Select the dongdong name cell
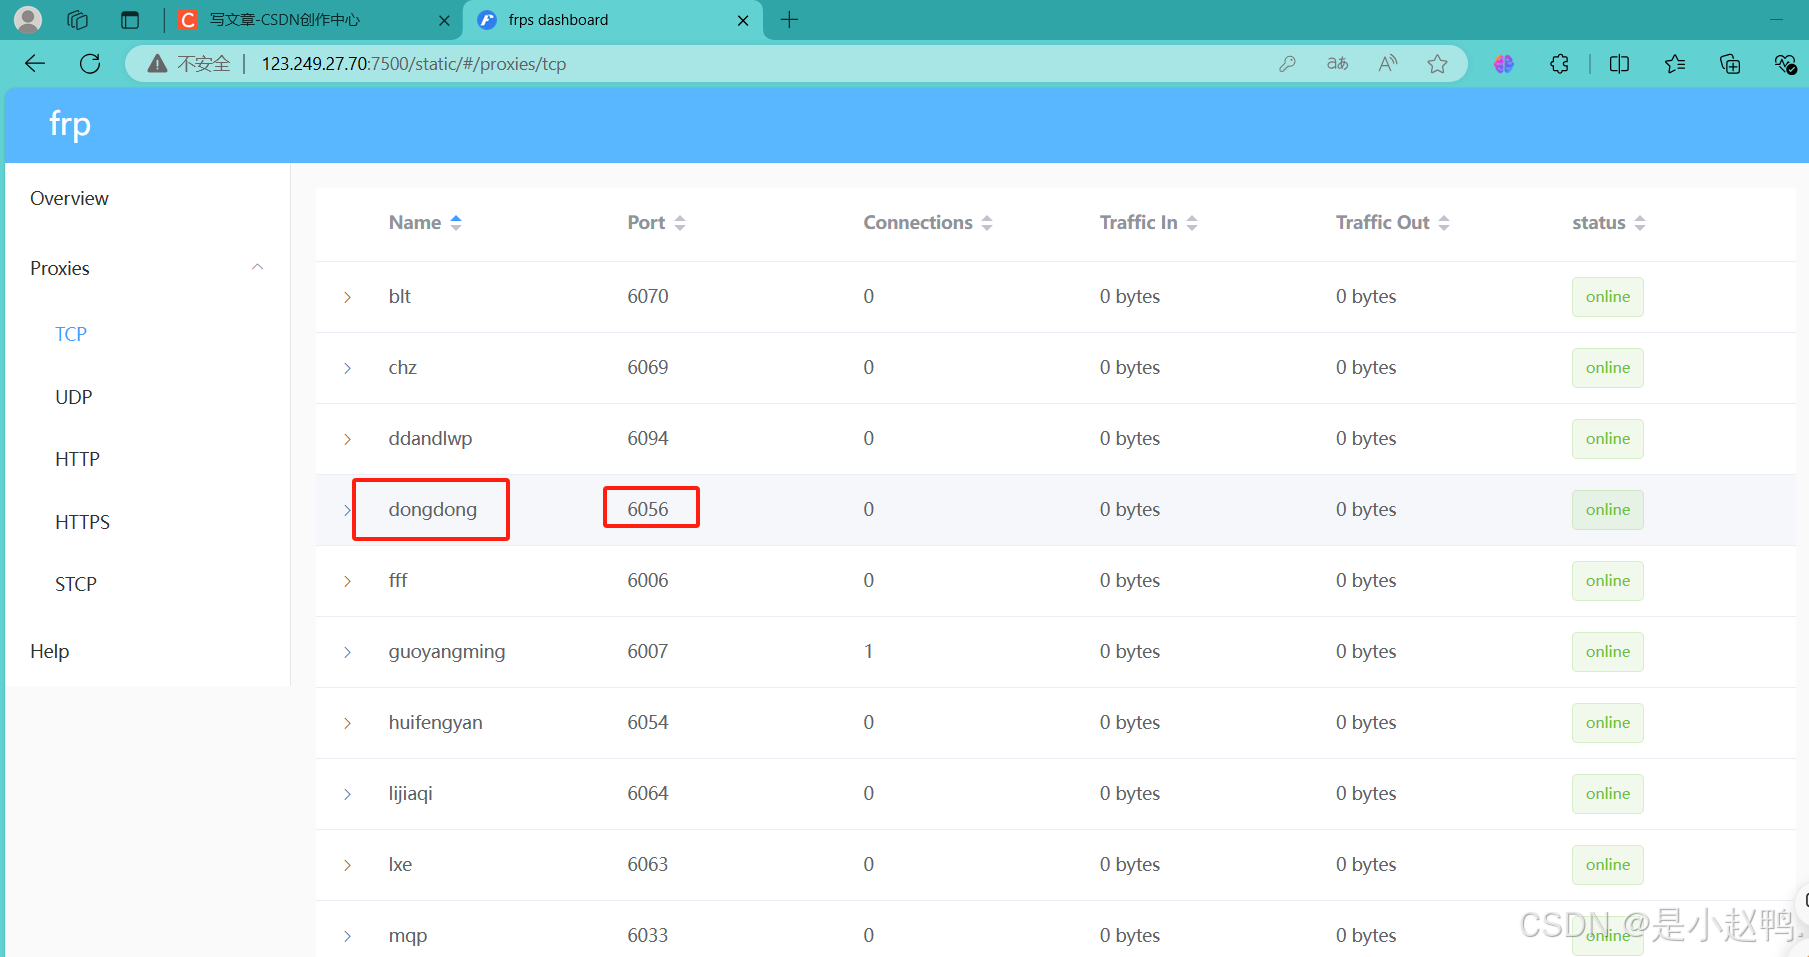Screen dimensions: 1809x957 point(432,509)
